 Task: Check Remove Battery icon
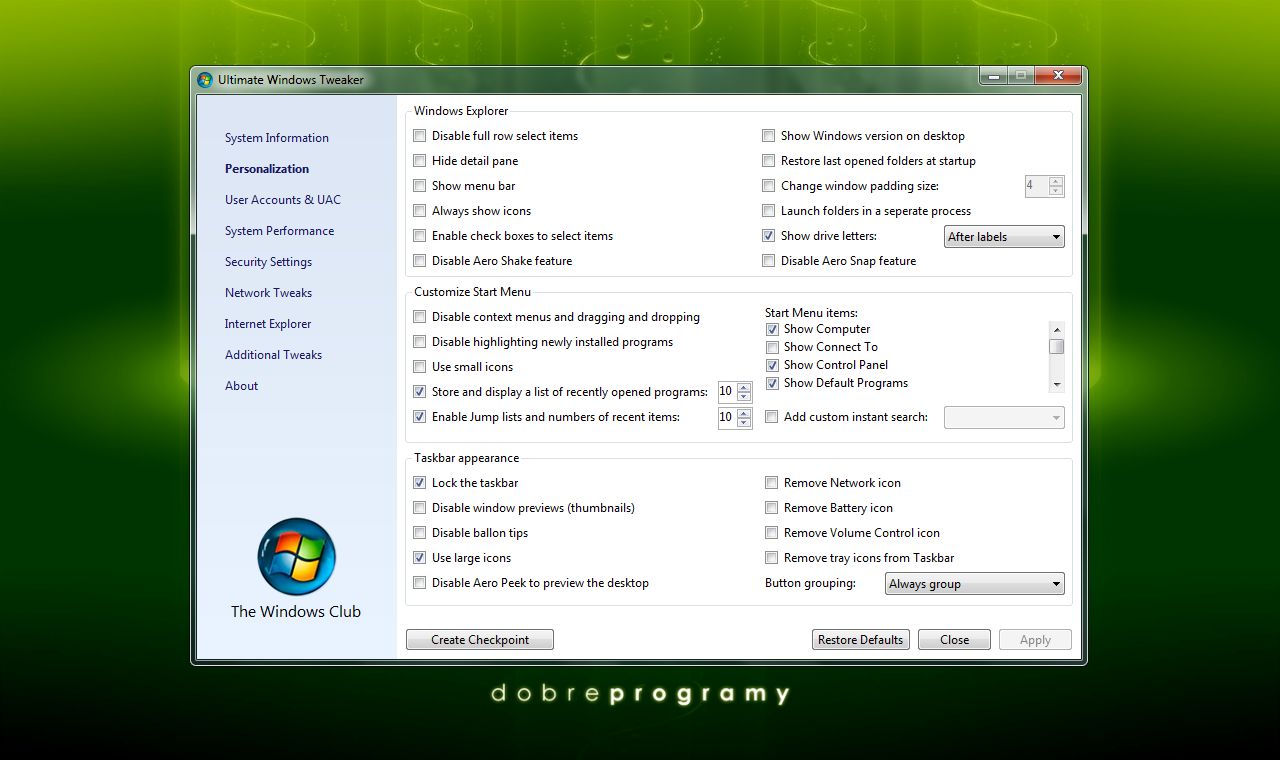coord(772,508)
